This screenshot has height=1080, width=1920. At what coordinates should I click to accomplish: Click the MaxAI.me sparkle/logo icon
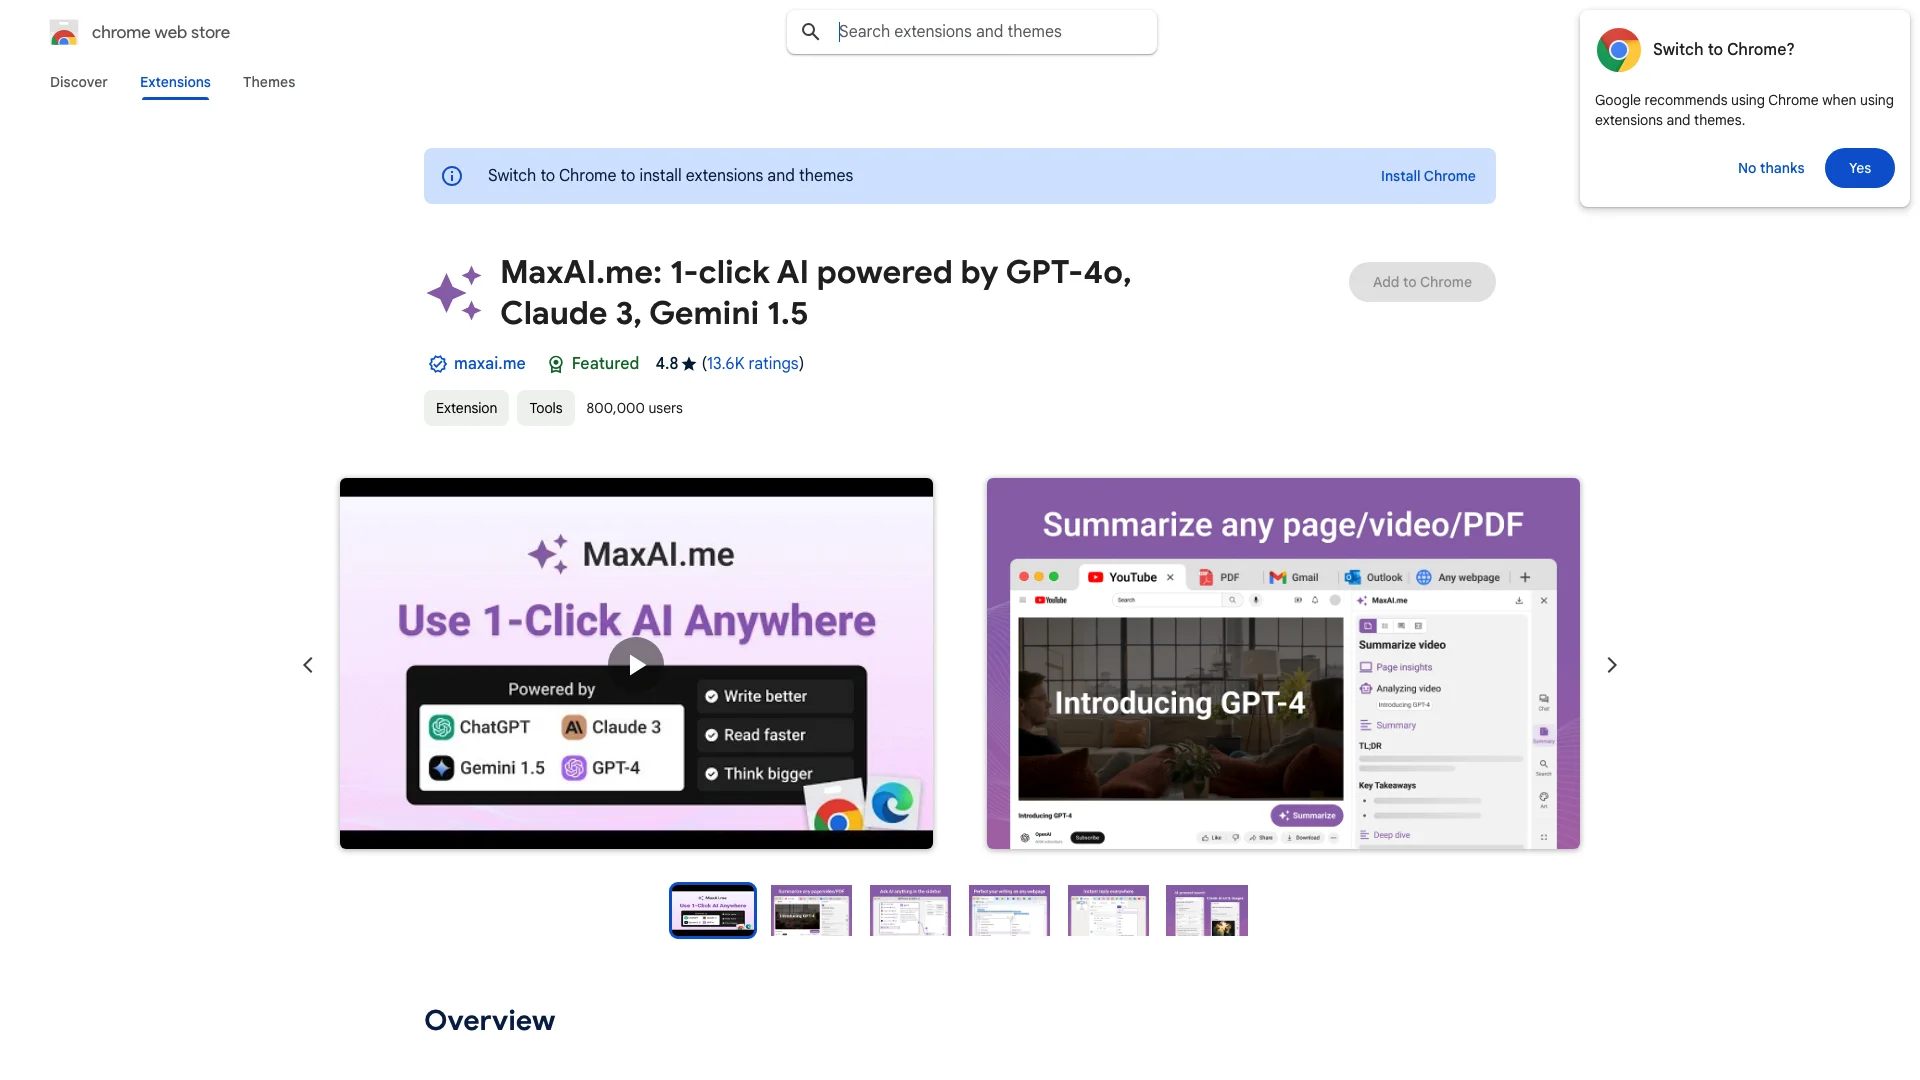(454, 291)
